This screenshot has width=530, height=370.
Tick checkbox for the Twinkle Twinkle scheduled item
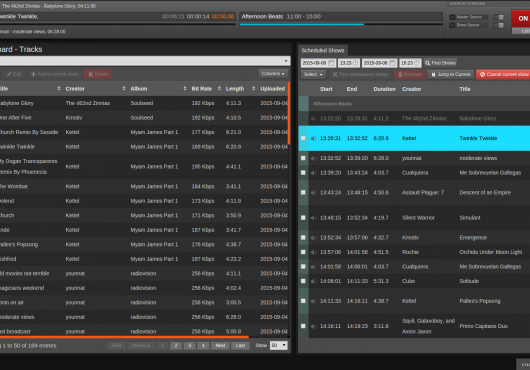click(x=303, y=138)
